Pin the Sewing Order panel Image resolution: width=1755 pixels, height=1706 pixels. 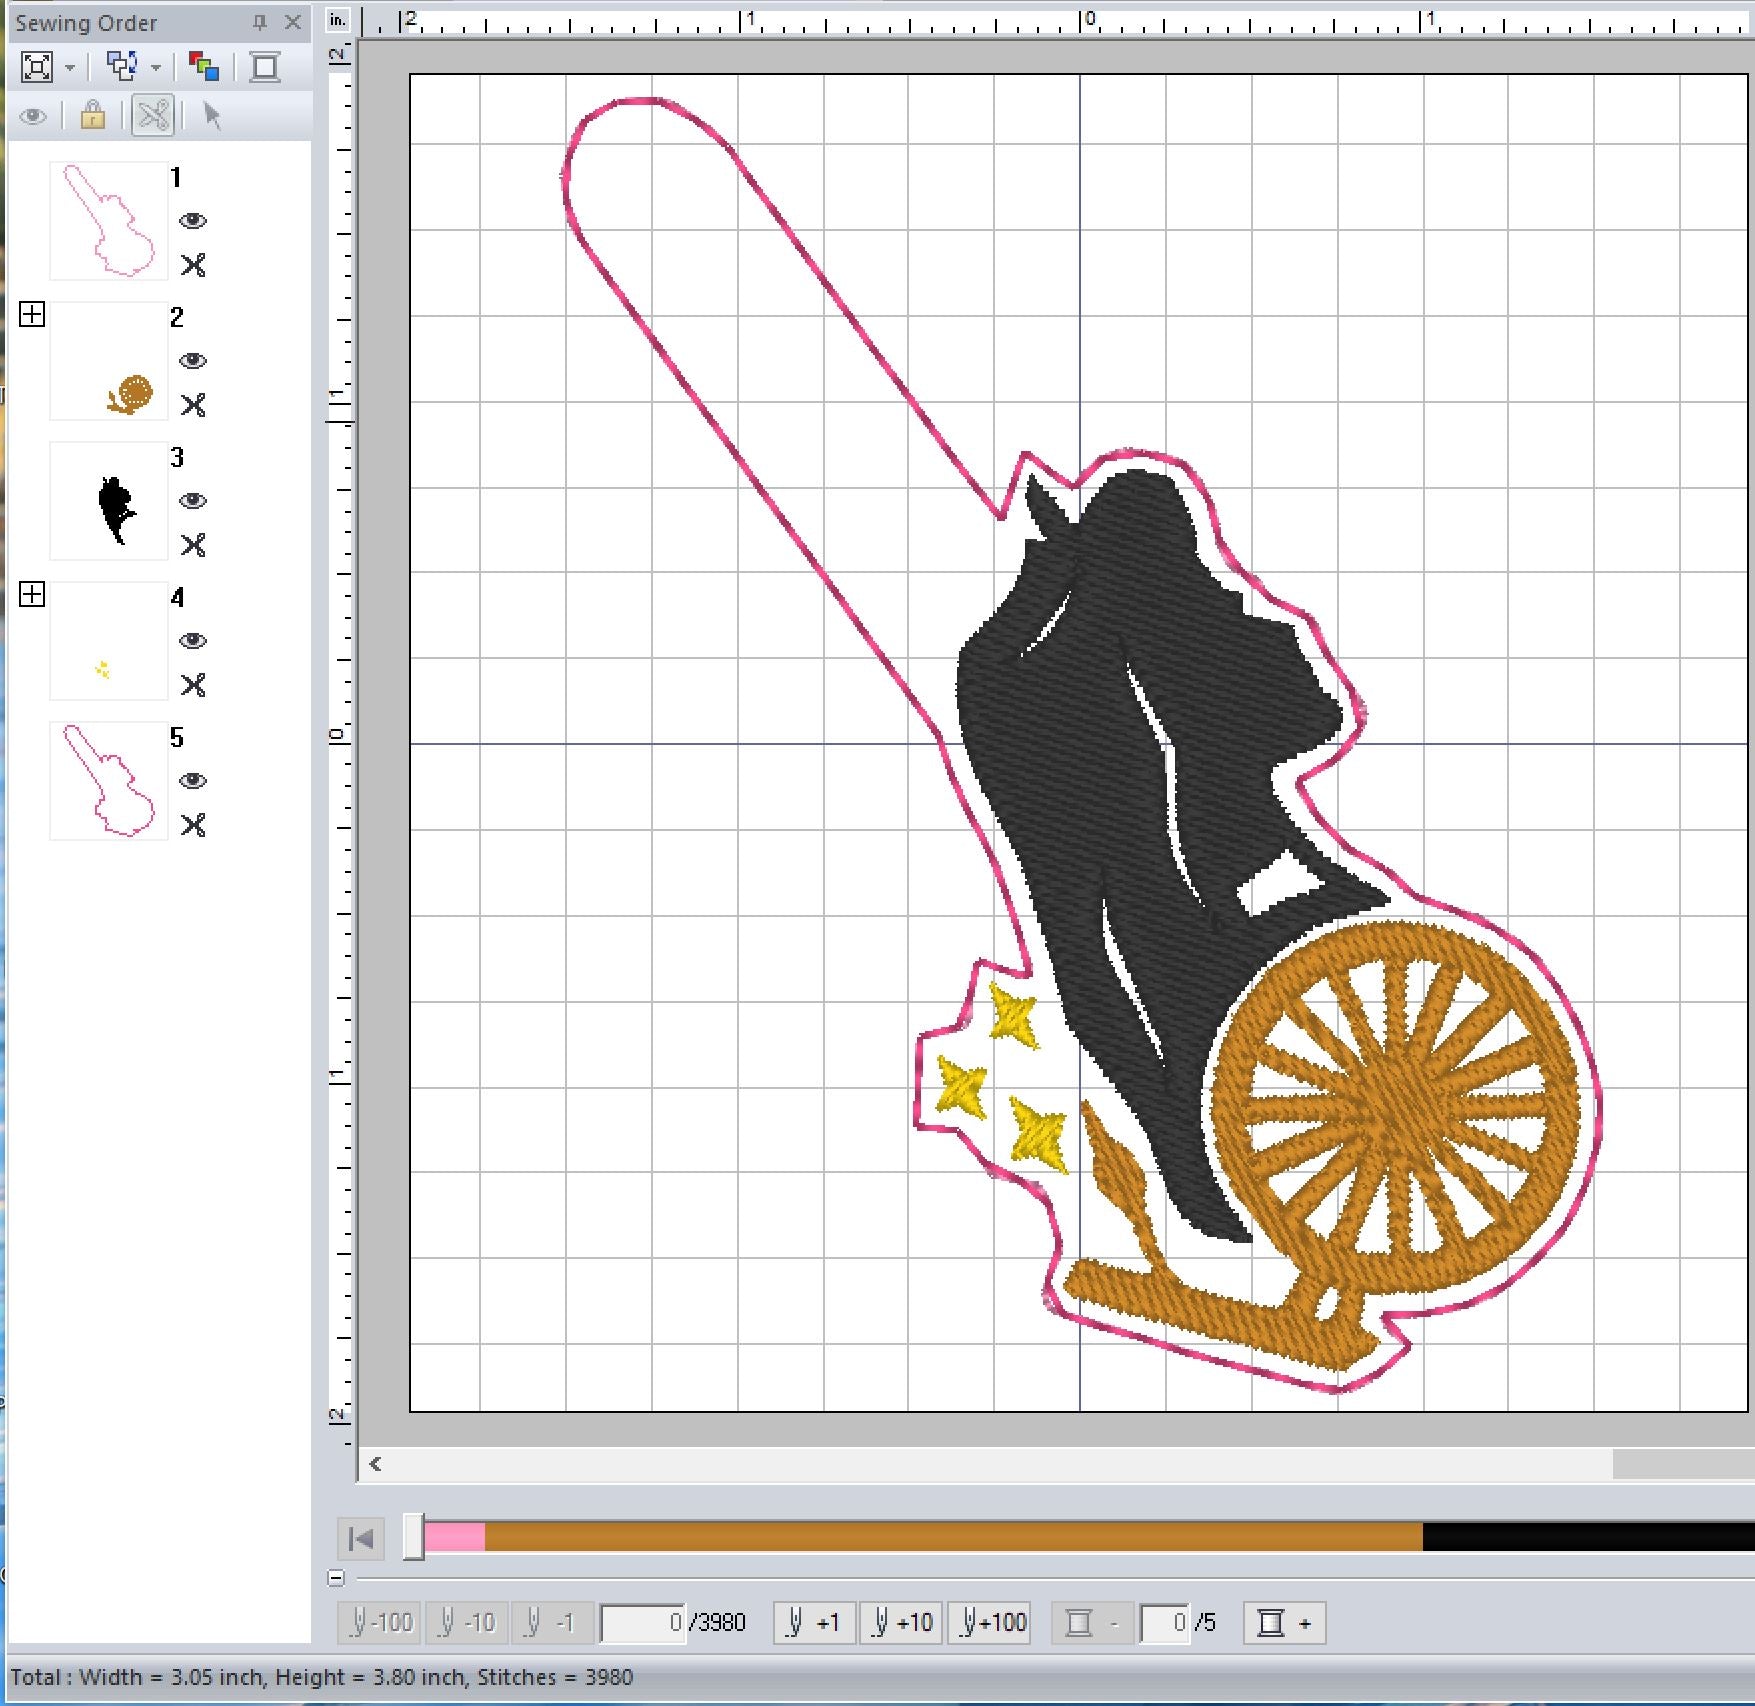coord(259,22)
